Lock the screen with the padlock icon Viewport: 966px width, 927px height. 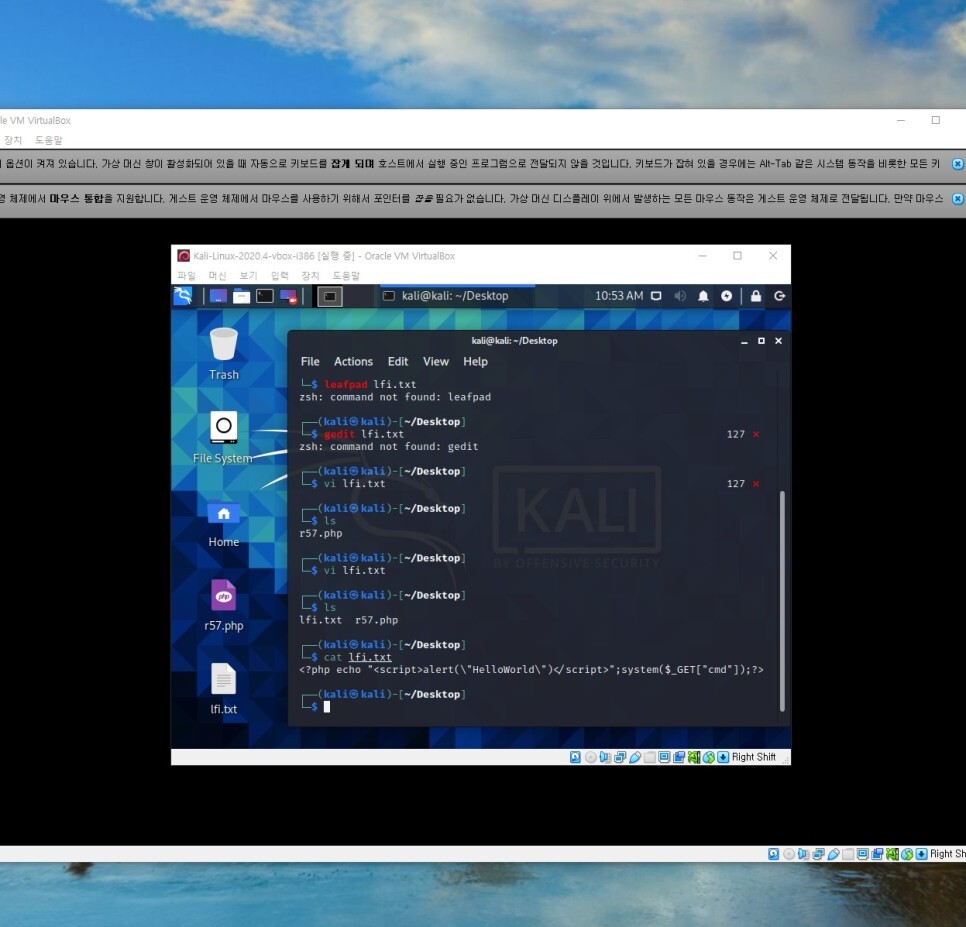click(756, 296)
